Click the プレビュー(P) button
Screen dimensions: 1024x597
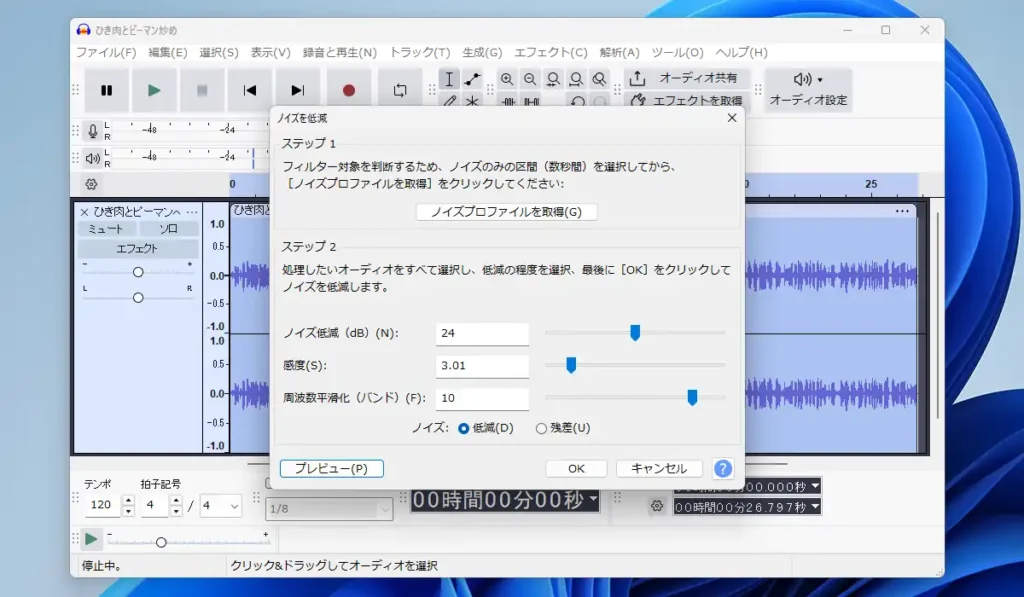[x=332, y=468]
